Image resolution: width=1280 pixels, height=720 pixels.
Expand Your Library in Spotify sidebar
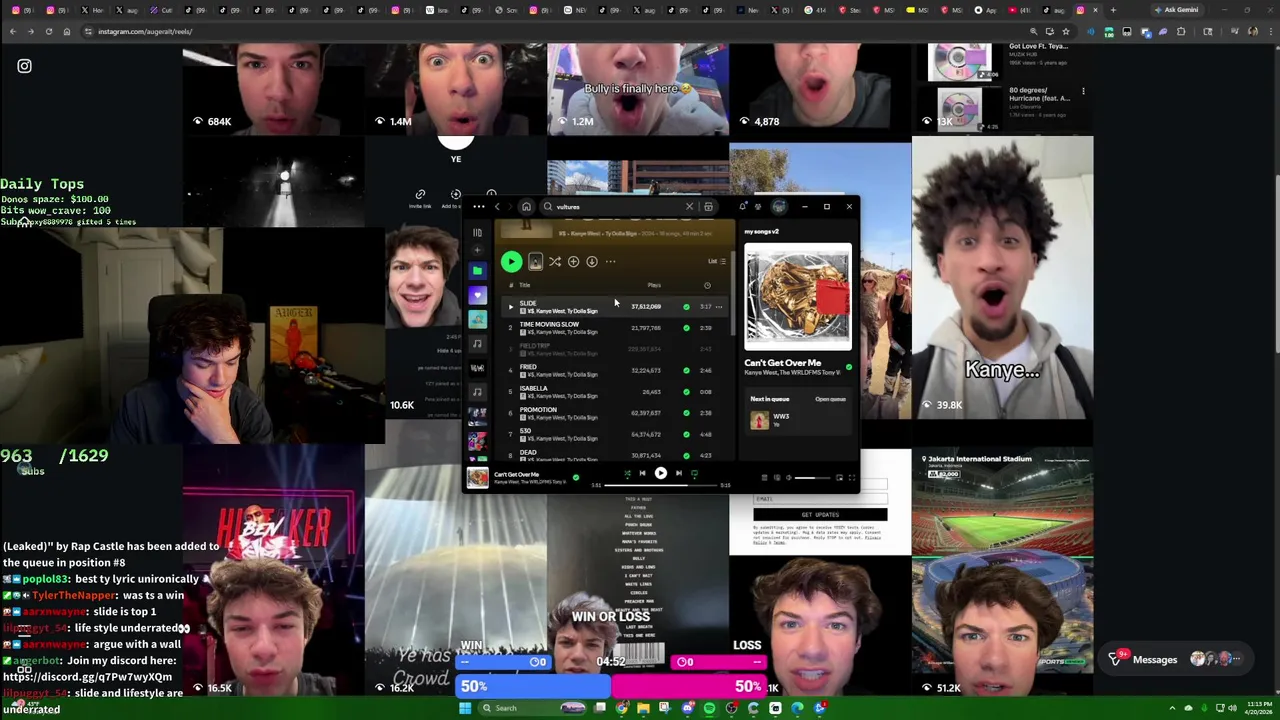click(x=477, y=233)
